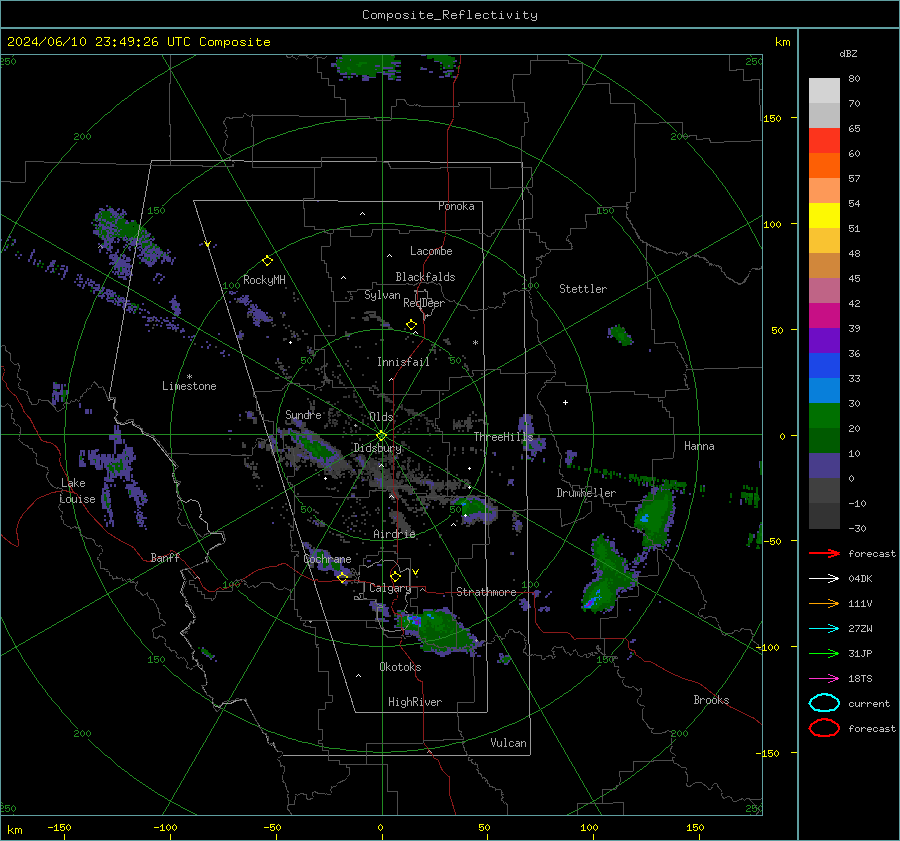Screen dimensions: 900x841
Task: Select the bright green 30 dBZ swatch
Action: [x=824, y=415]
